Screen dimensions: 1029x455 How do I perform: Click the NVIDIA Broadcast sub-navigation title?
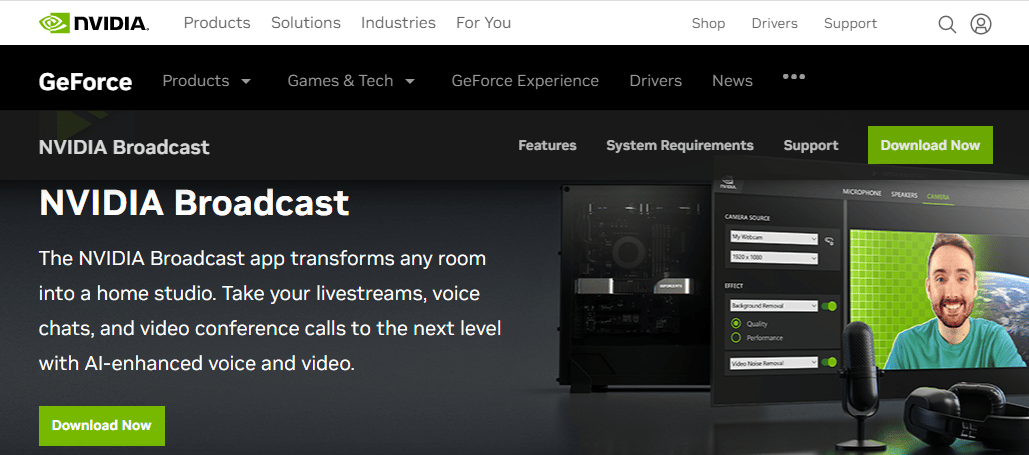(124, 147)
